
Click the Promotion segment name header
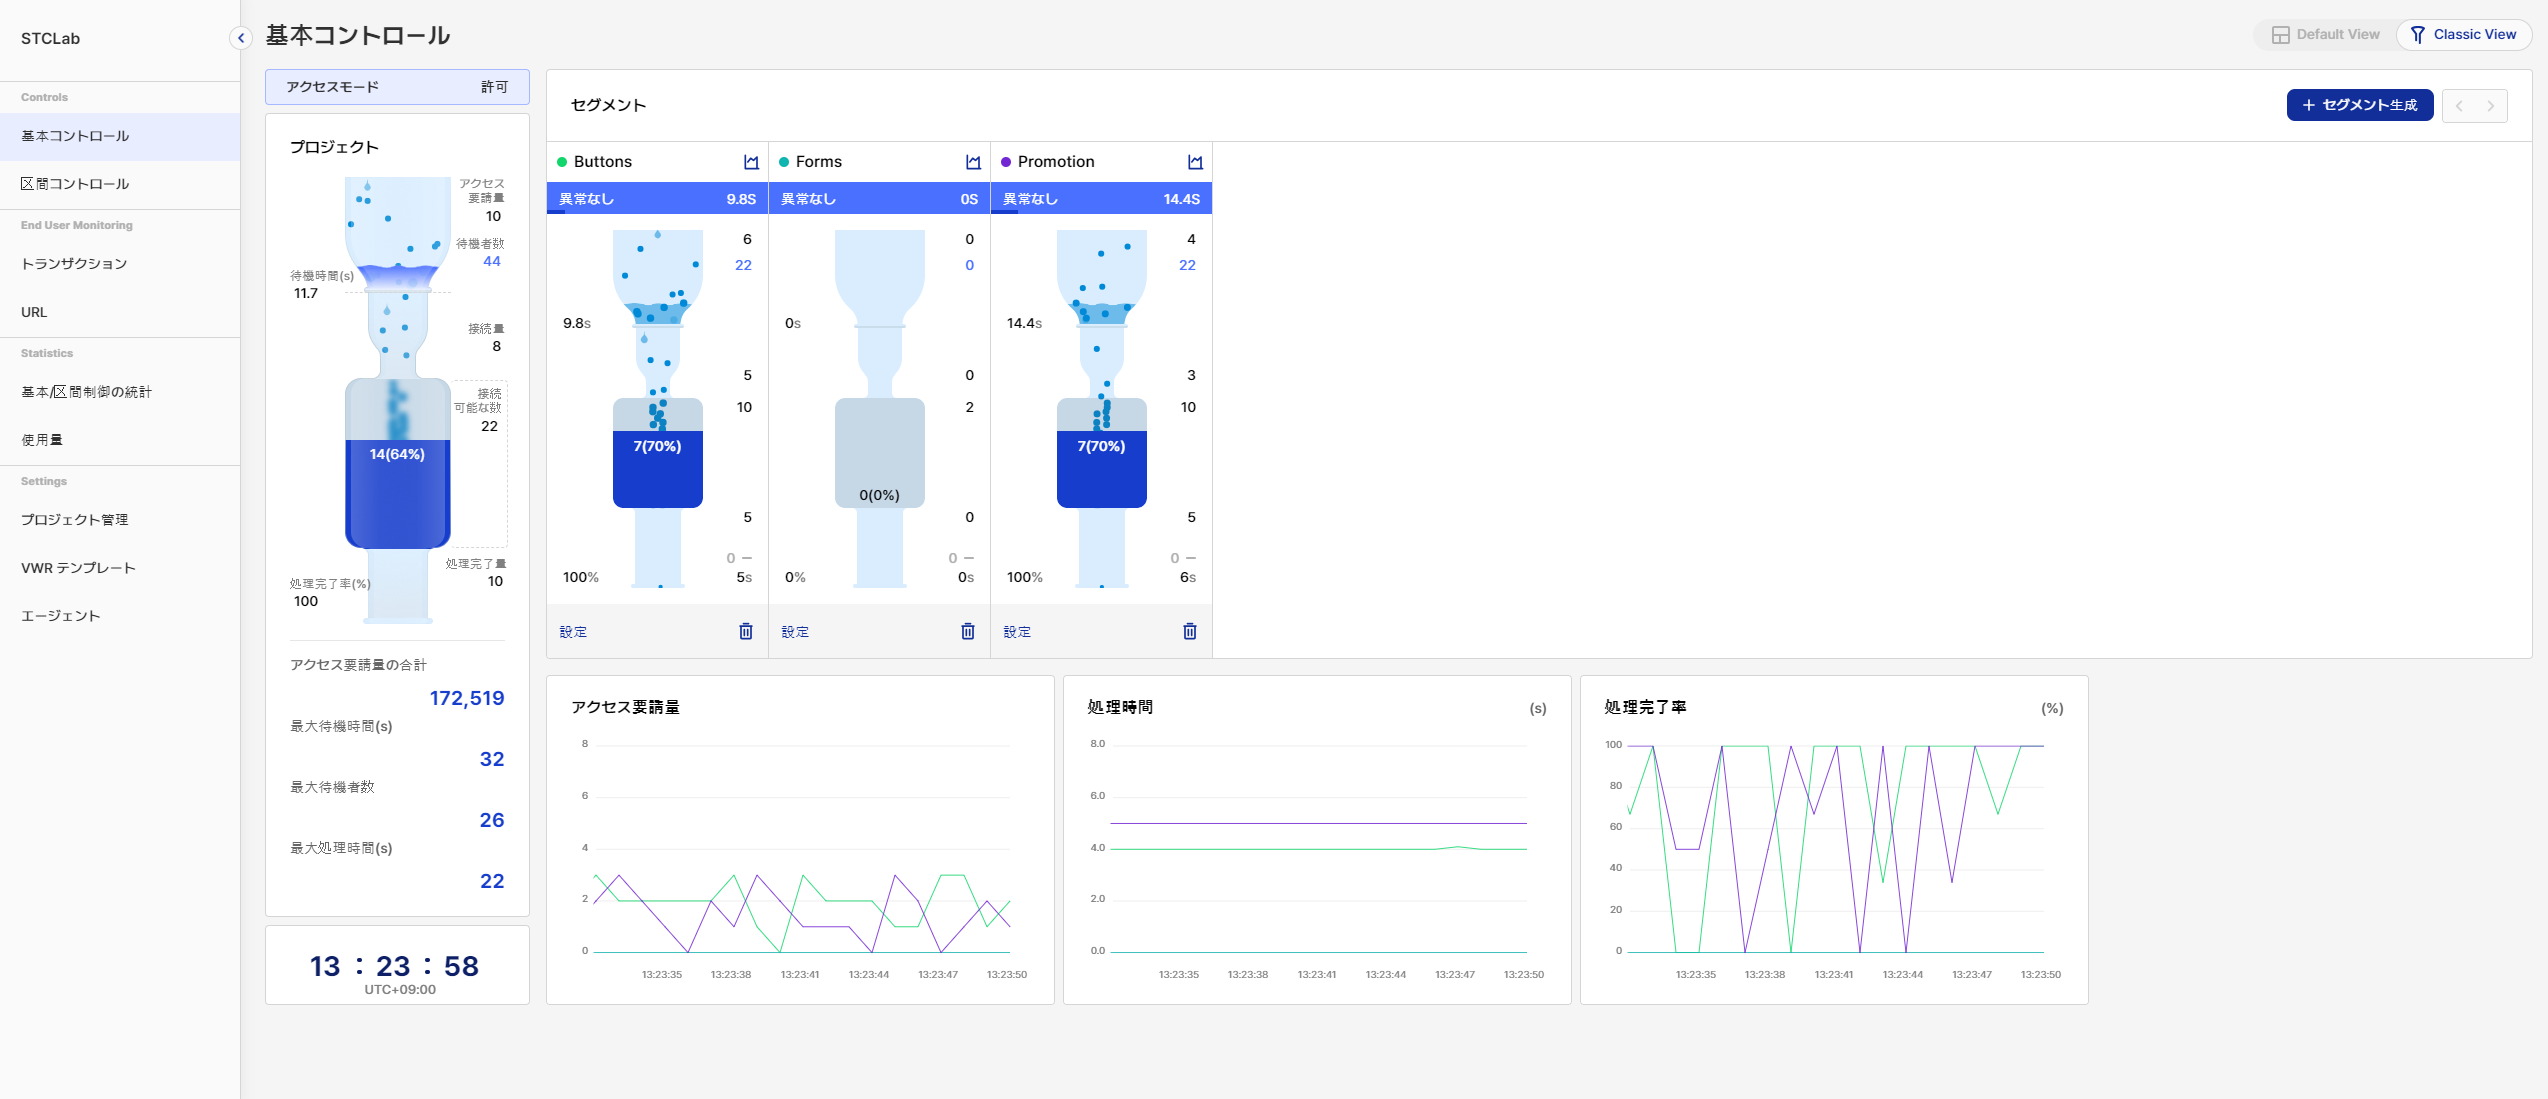pyautogui.click(x=1056, y=162)
